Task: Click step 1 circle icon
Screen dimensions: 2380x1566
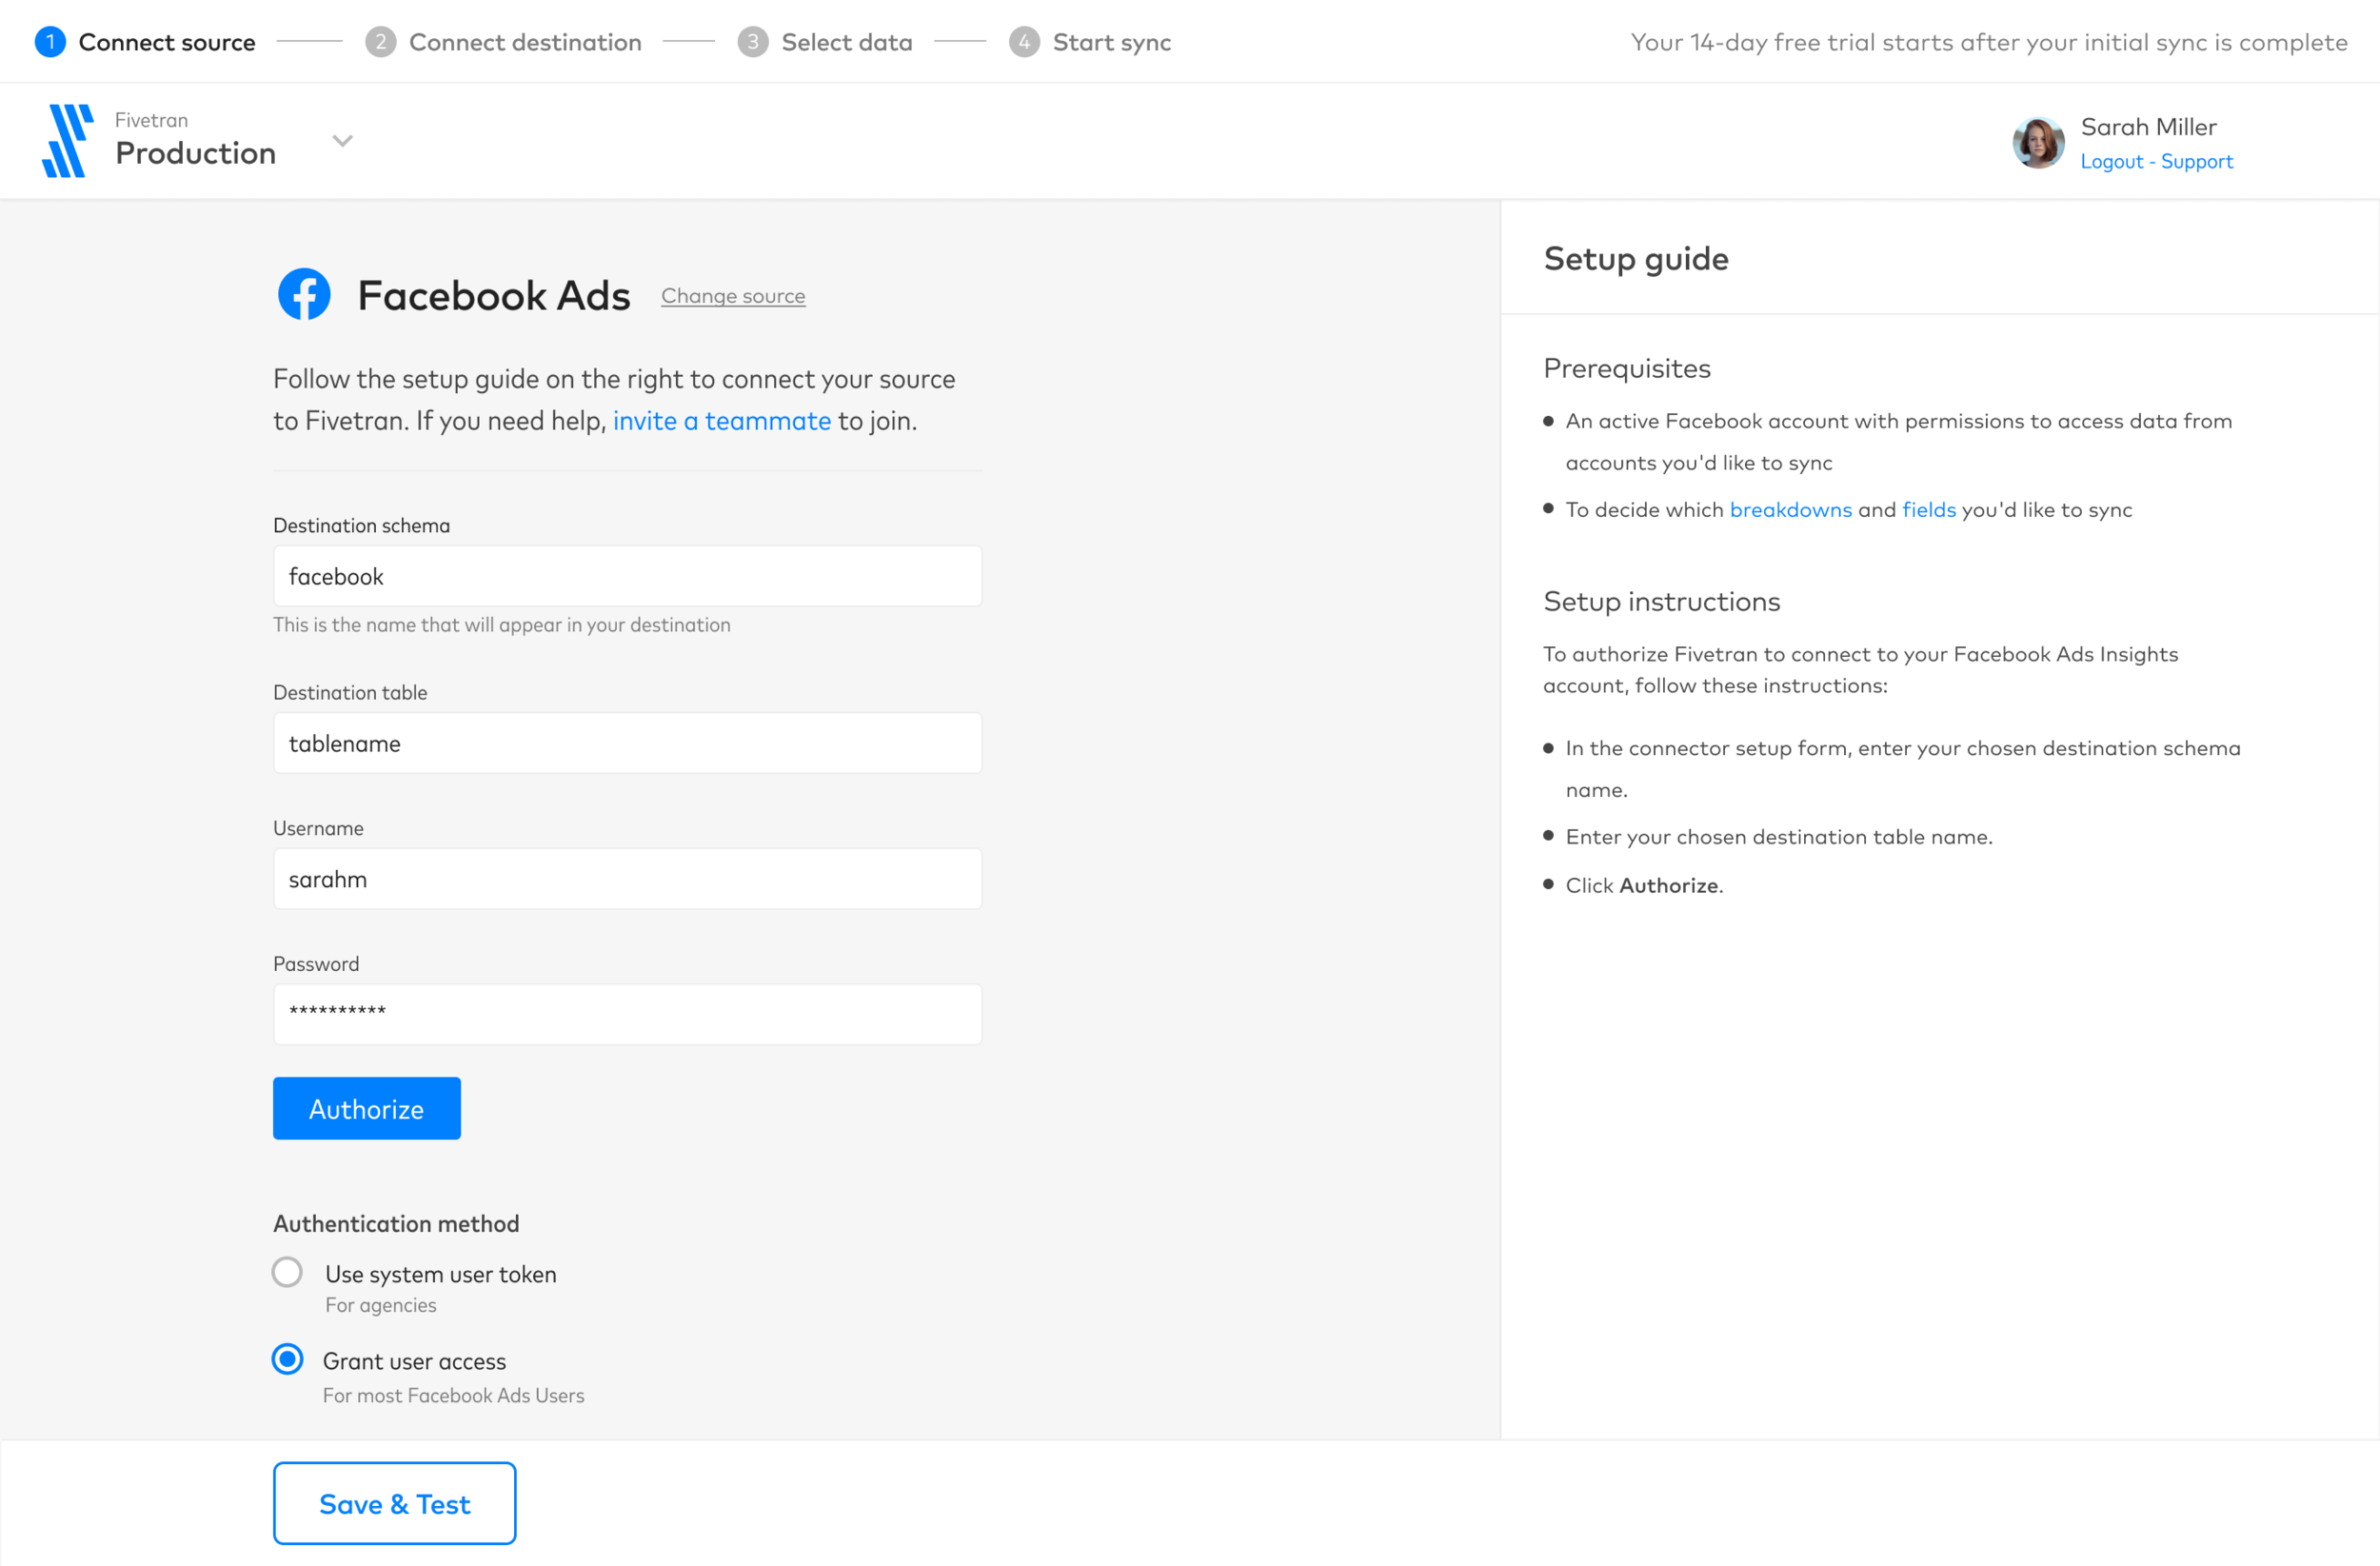Action: [x=50, y=42]
